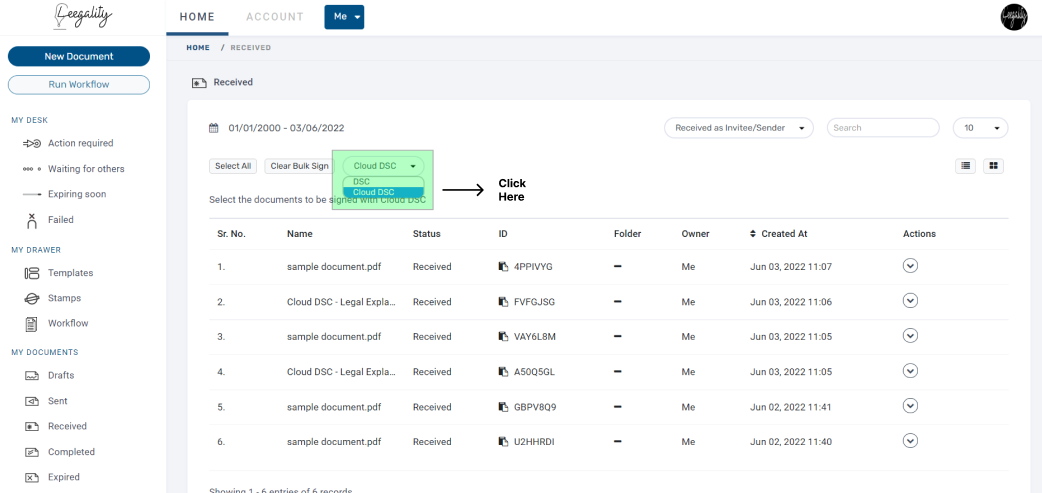Image resolution: width=1042 pixels, height=493 pixels.
Task: Open the Me account dropdown
Action: (344, 17)
